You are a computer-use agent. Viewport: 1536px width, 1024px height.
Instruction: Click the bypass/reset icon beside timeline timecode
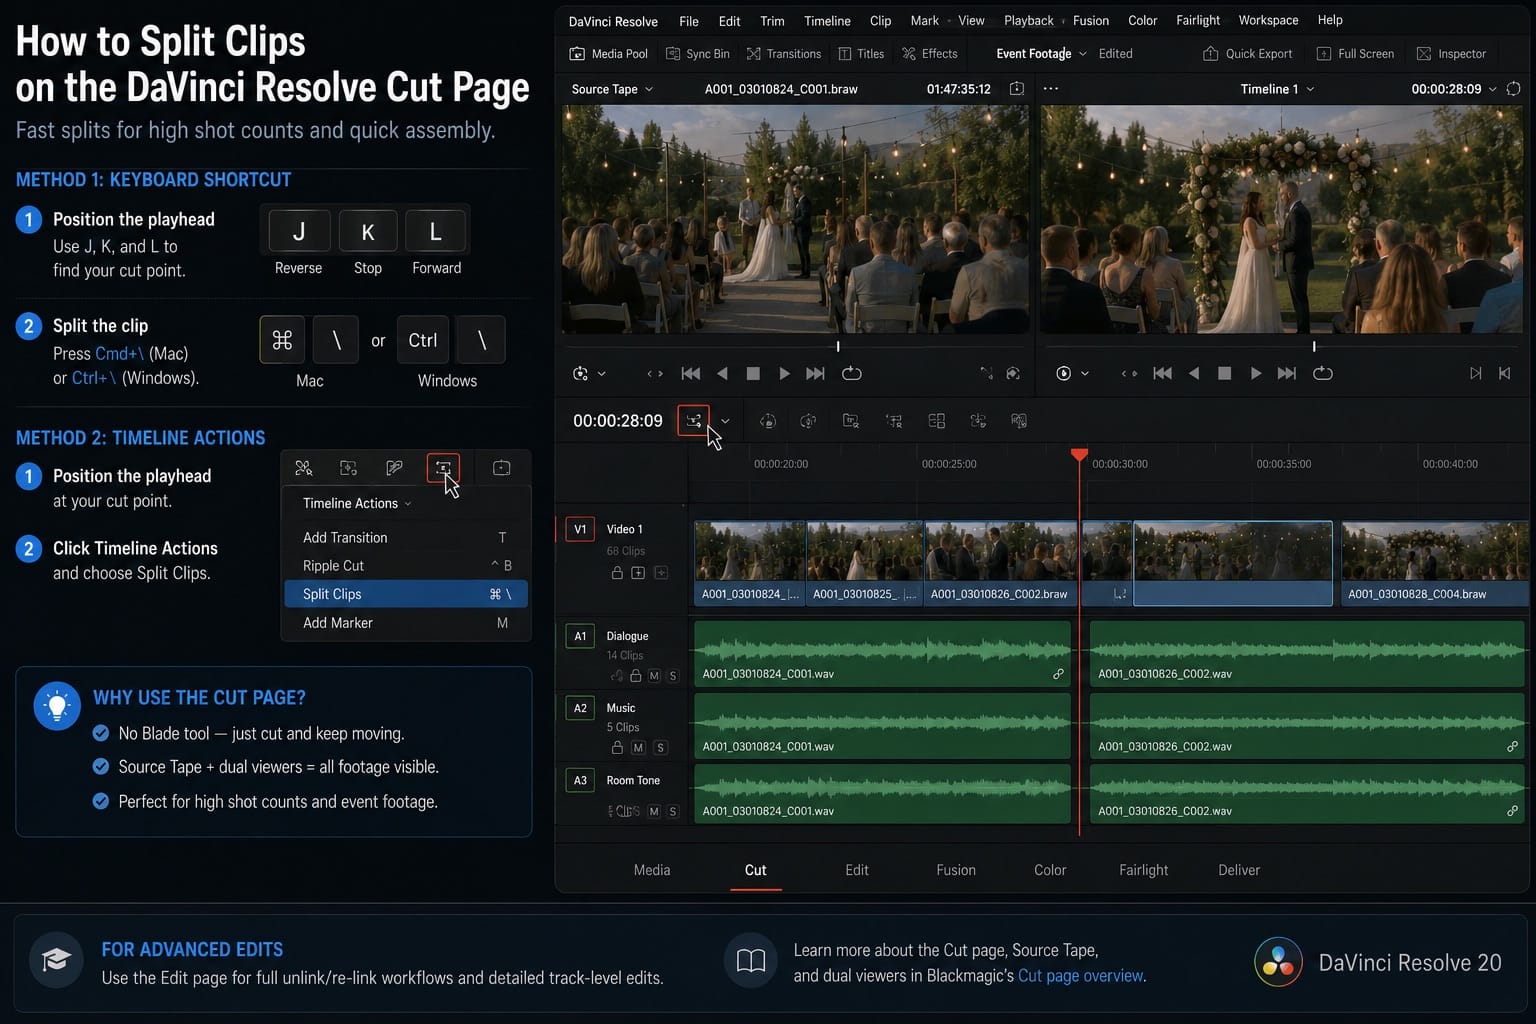[x=1514, y=89]
